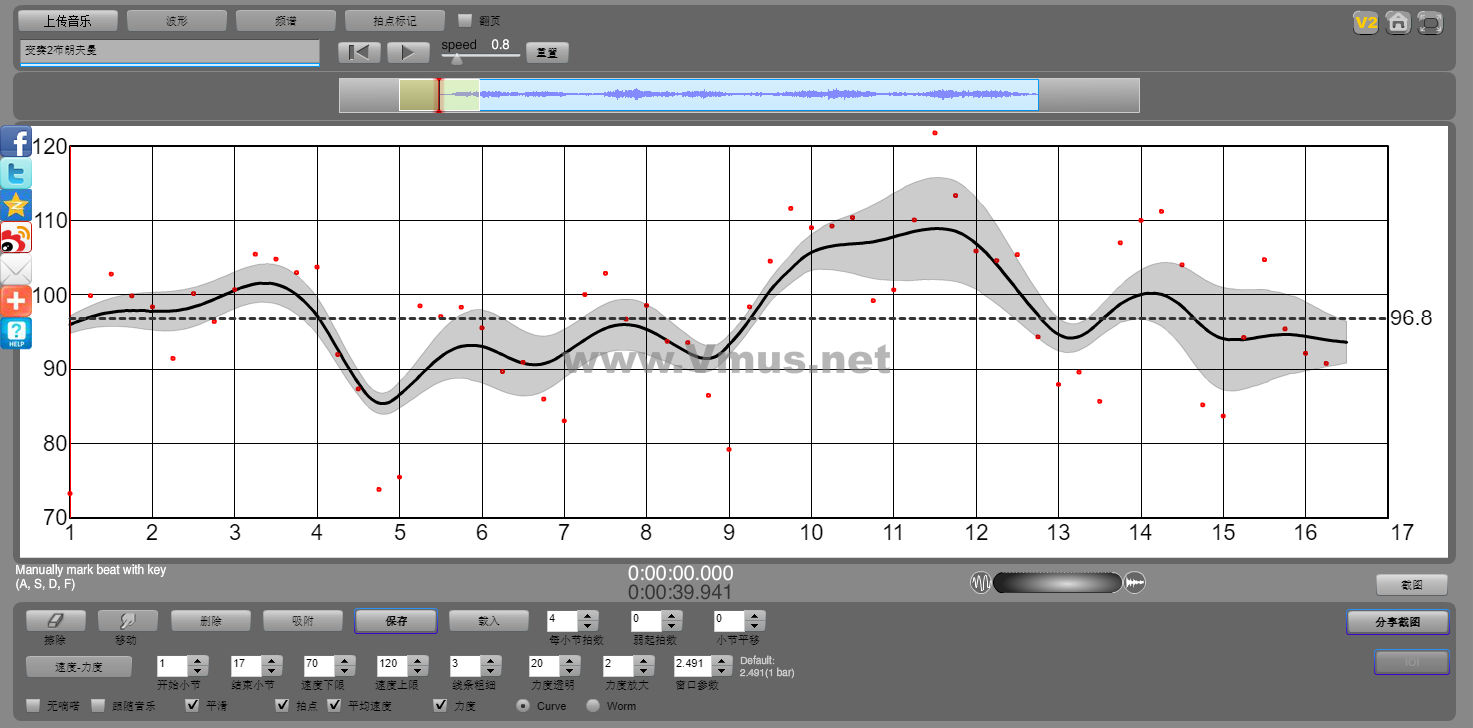Decrease the 速度下限 tempo lower limit
The width and height of the screenshot is (1473, 728).
pos(344,670)
